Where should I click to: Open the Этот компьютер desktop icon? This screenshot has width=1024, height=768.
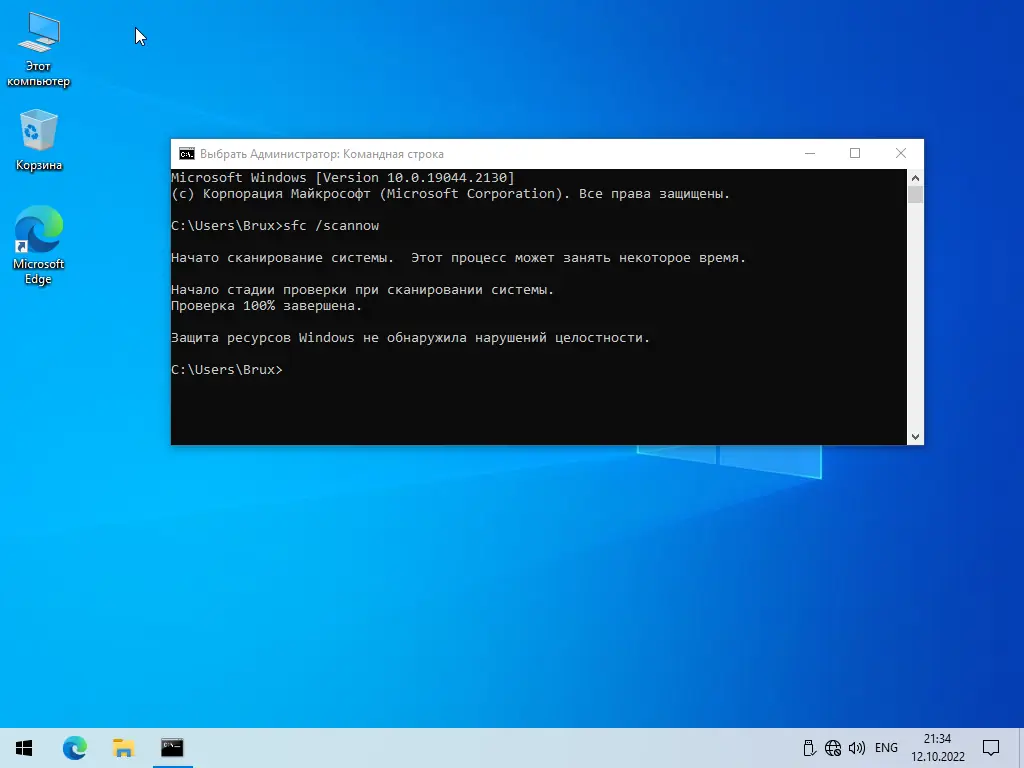[x=39, y=50]
